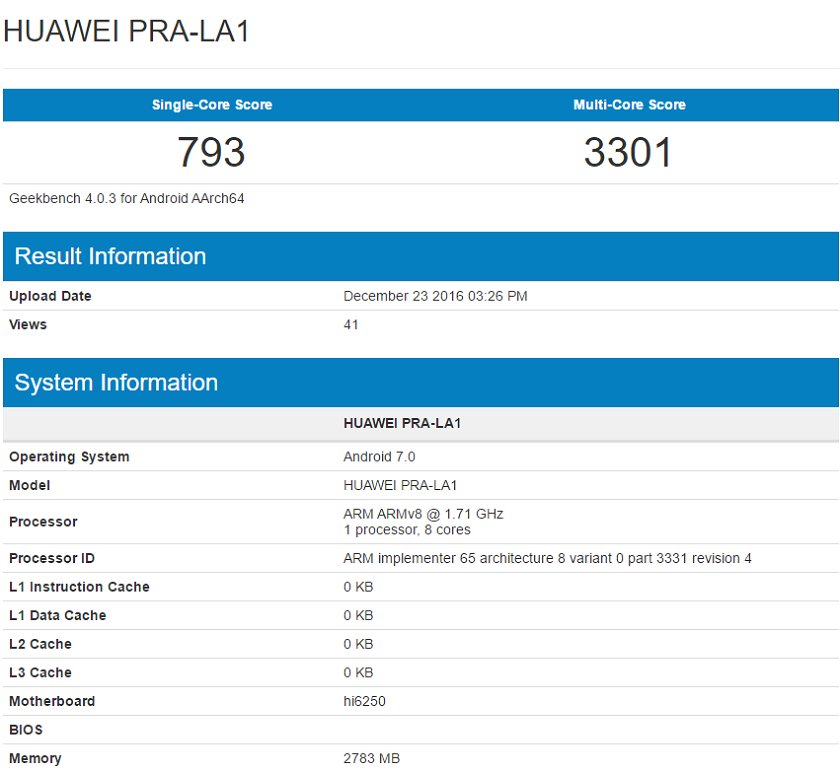
Task: Click the HUAWEI PRA-LA1 table column heading
Action: [402, 423]
